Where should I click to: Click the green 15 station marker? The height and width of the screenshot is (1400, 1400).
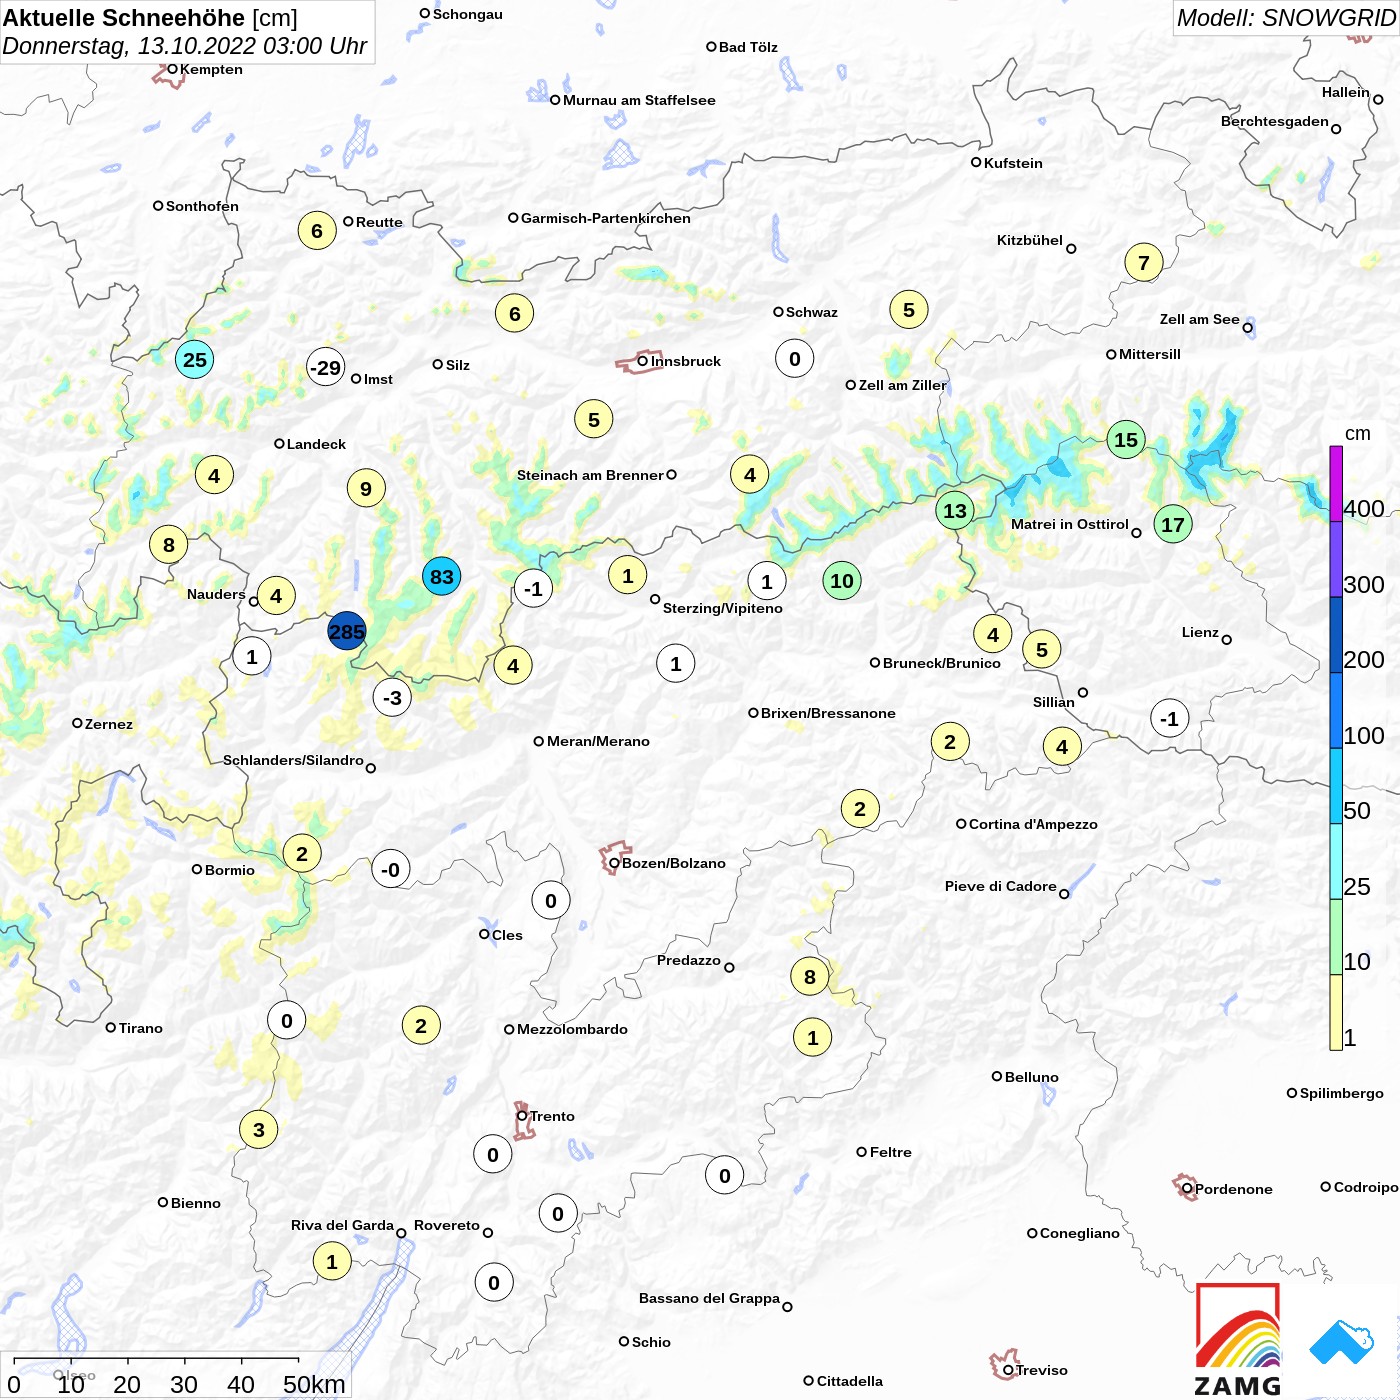1126,439
